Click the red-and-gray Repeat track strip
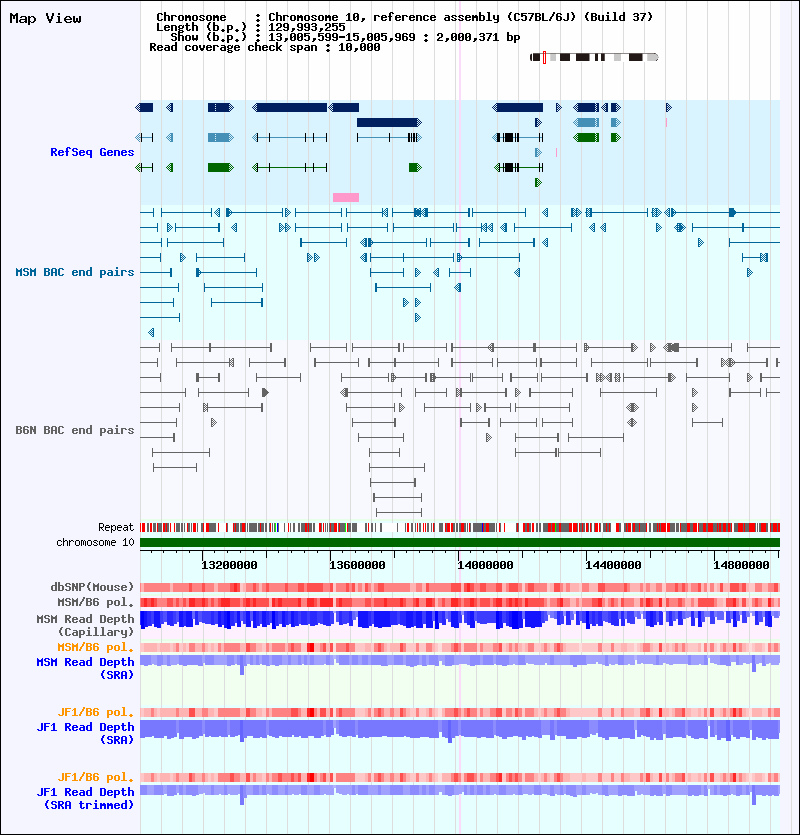The width and height of the screenshot is (800, 835). click(460, 528)
